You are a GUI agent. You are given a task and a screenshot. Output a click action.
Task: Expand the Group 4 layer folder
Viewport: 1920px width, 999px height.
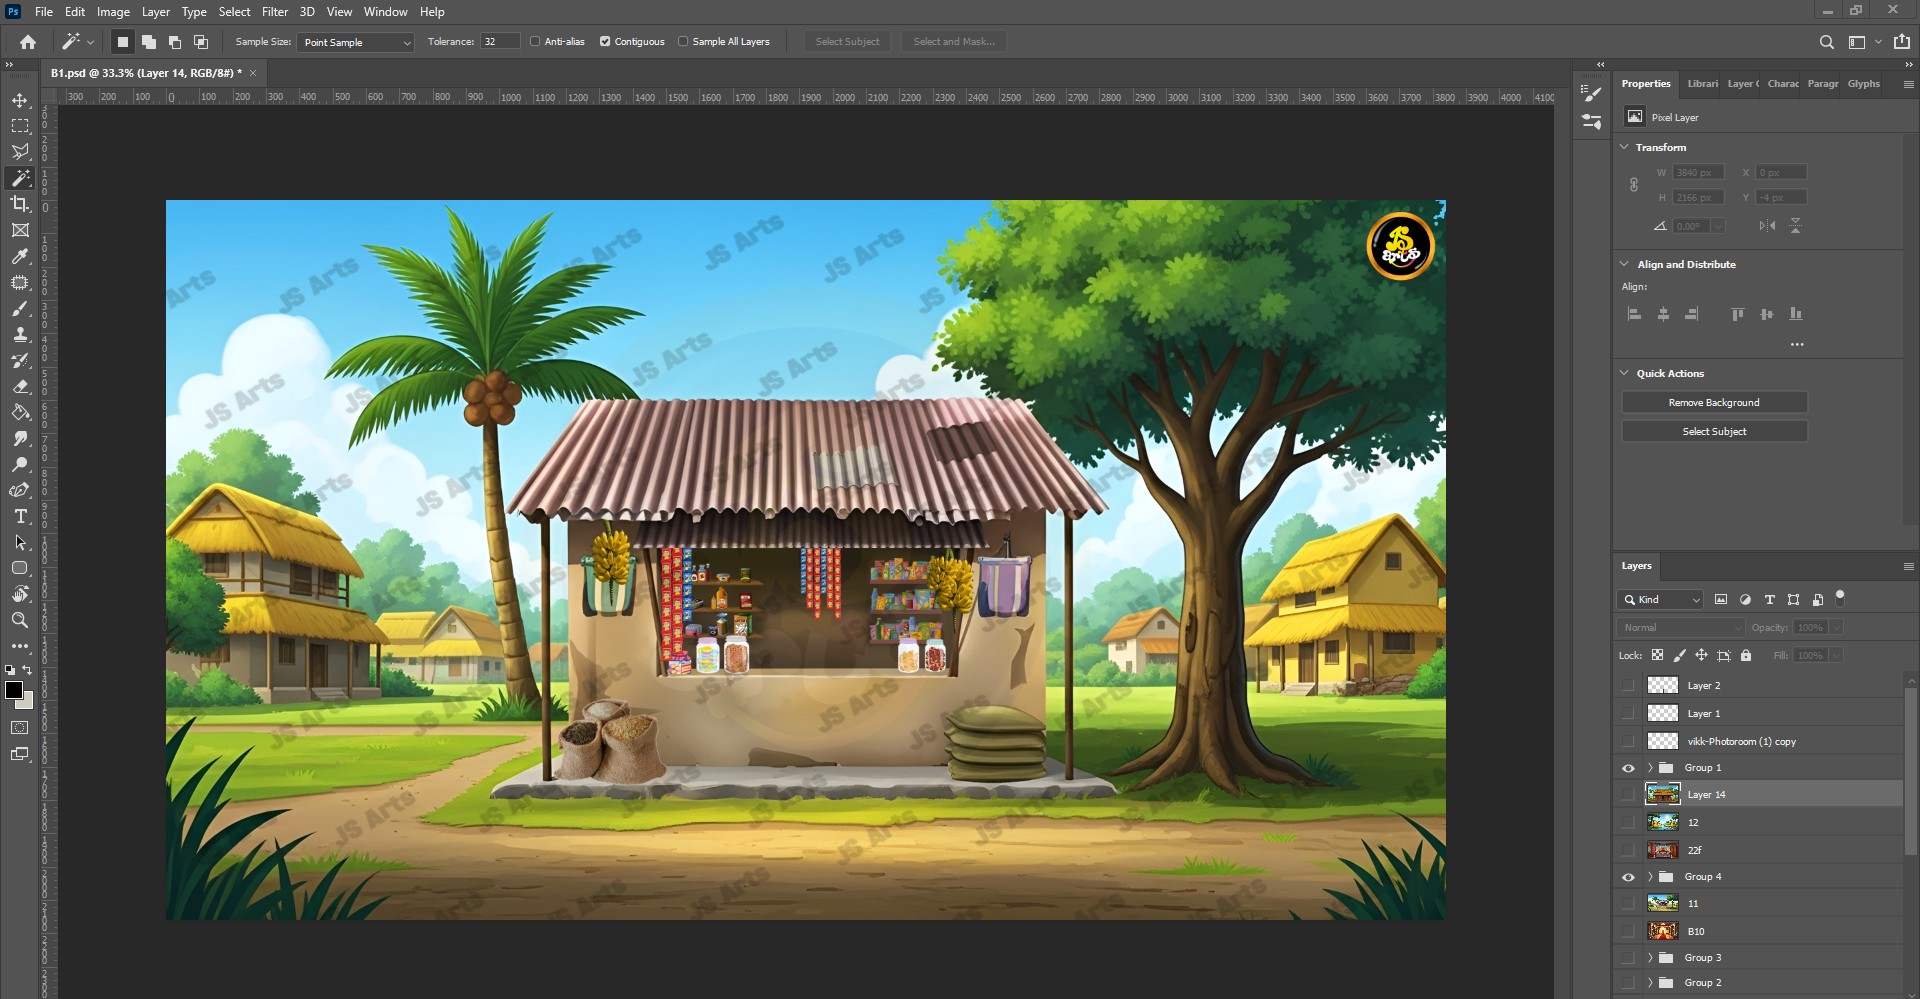[1650, 877]
